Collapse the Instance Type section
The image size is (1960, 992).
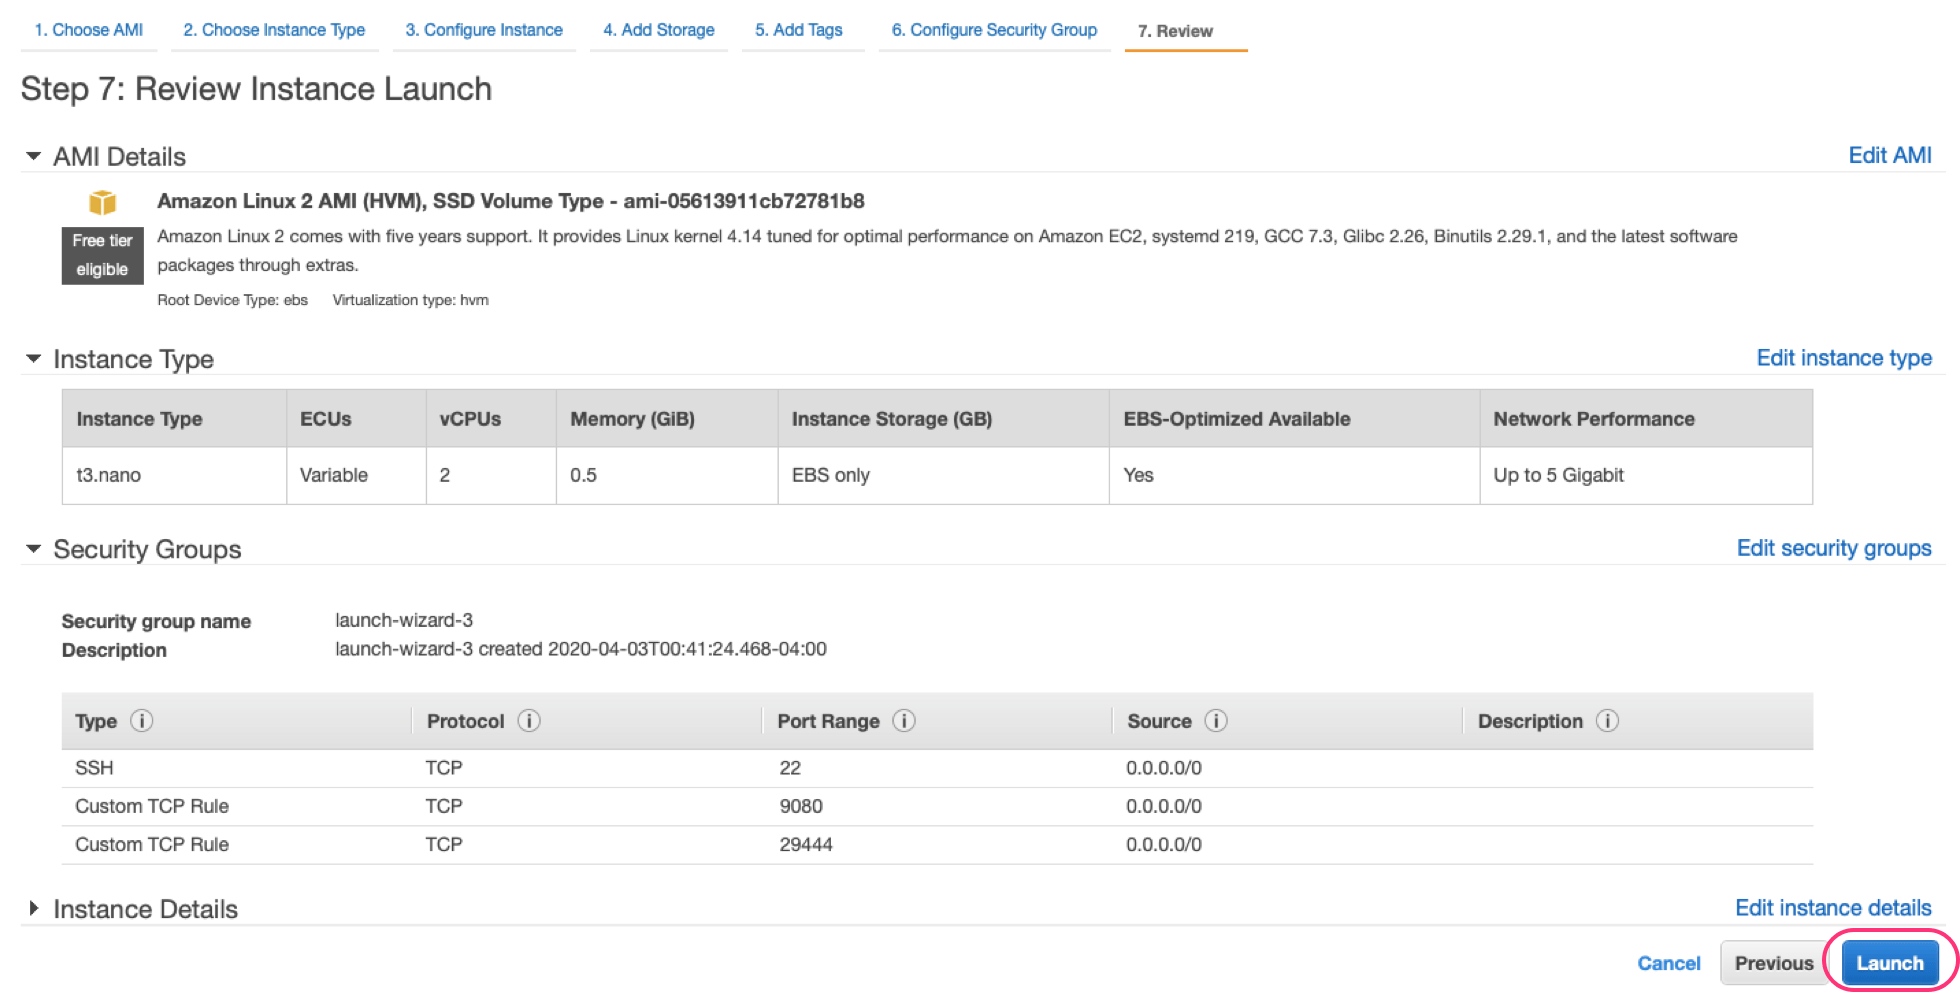[33, 359]
